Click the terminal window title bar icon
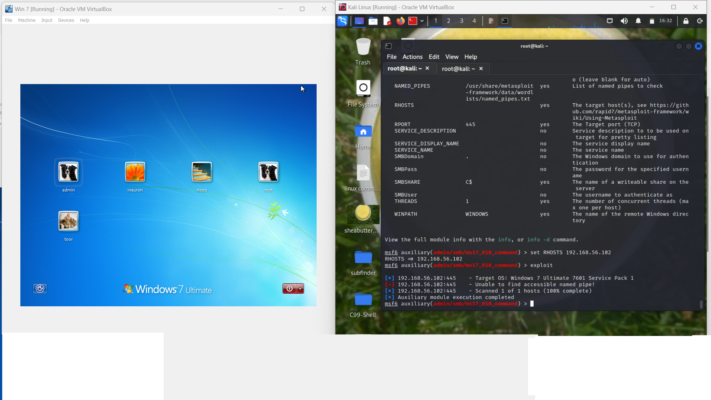 coord(389,46)
